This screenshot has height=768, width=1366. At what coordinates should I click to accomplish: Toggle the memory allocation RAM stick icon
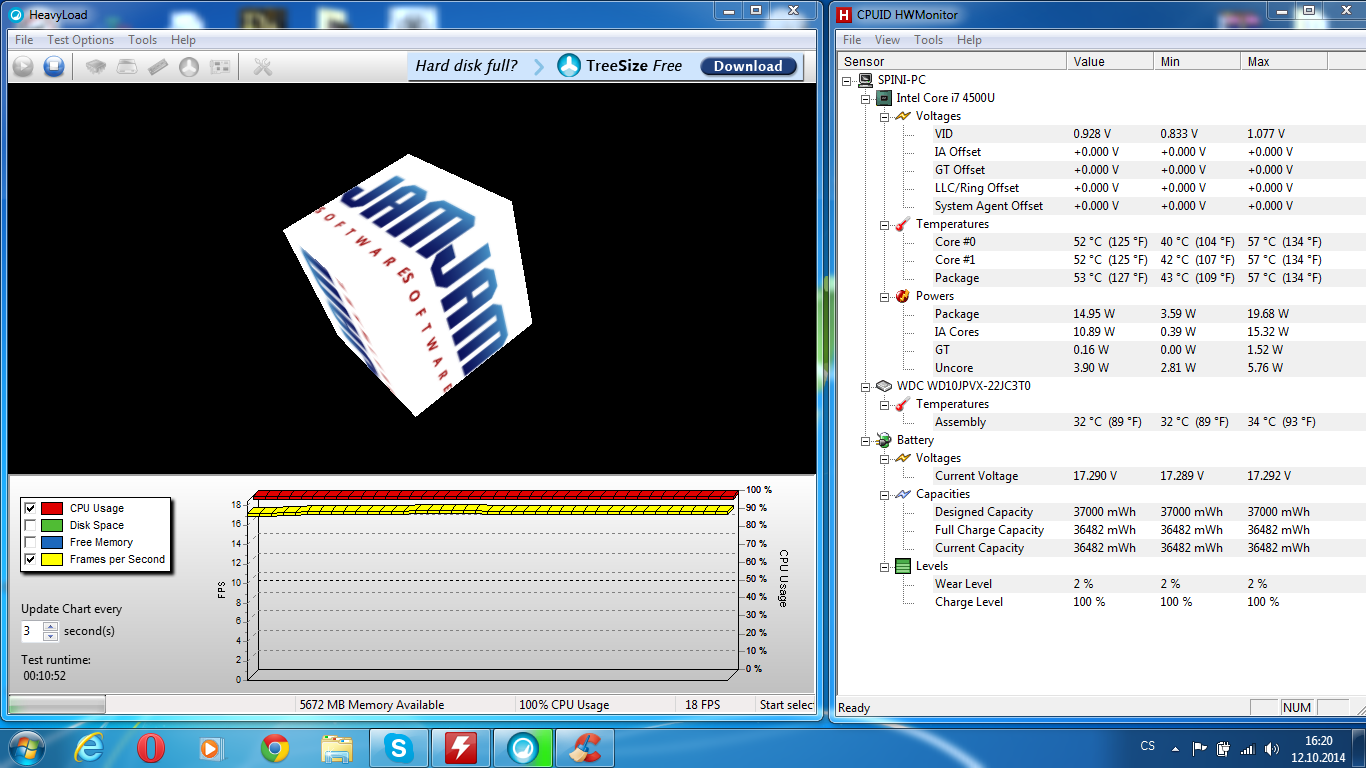(158, 67)
